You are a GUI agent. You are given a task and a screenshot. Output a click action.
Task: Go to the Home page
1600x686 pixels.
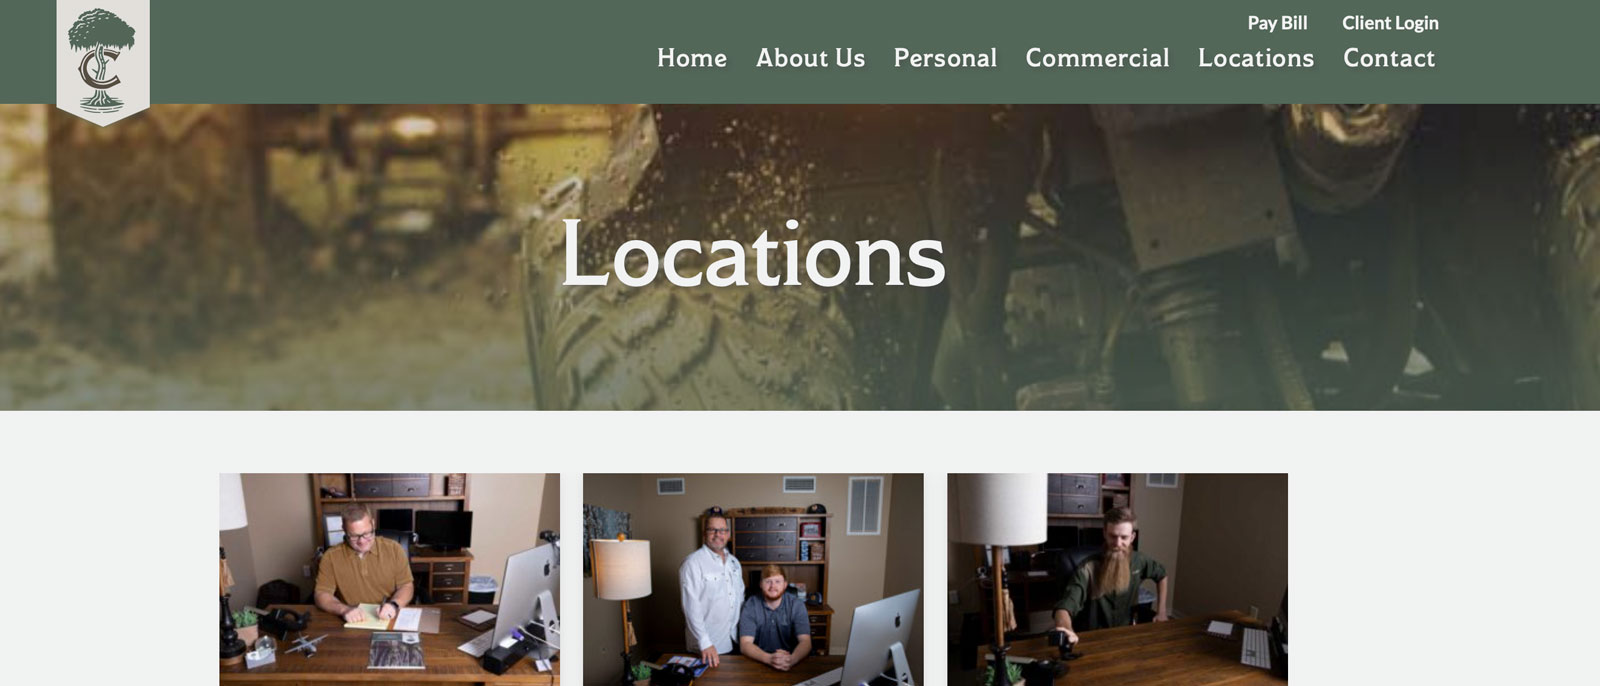point(692,58)
